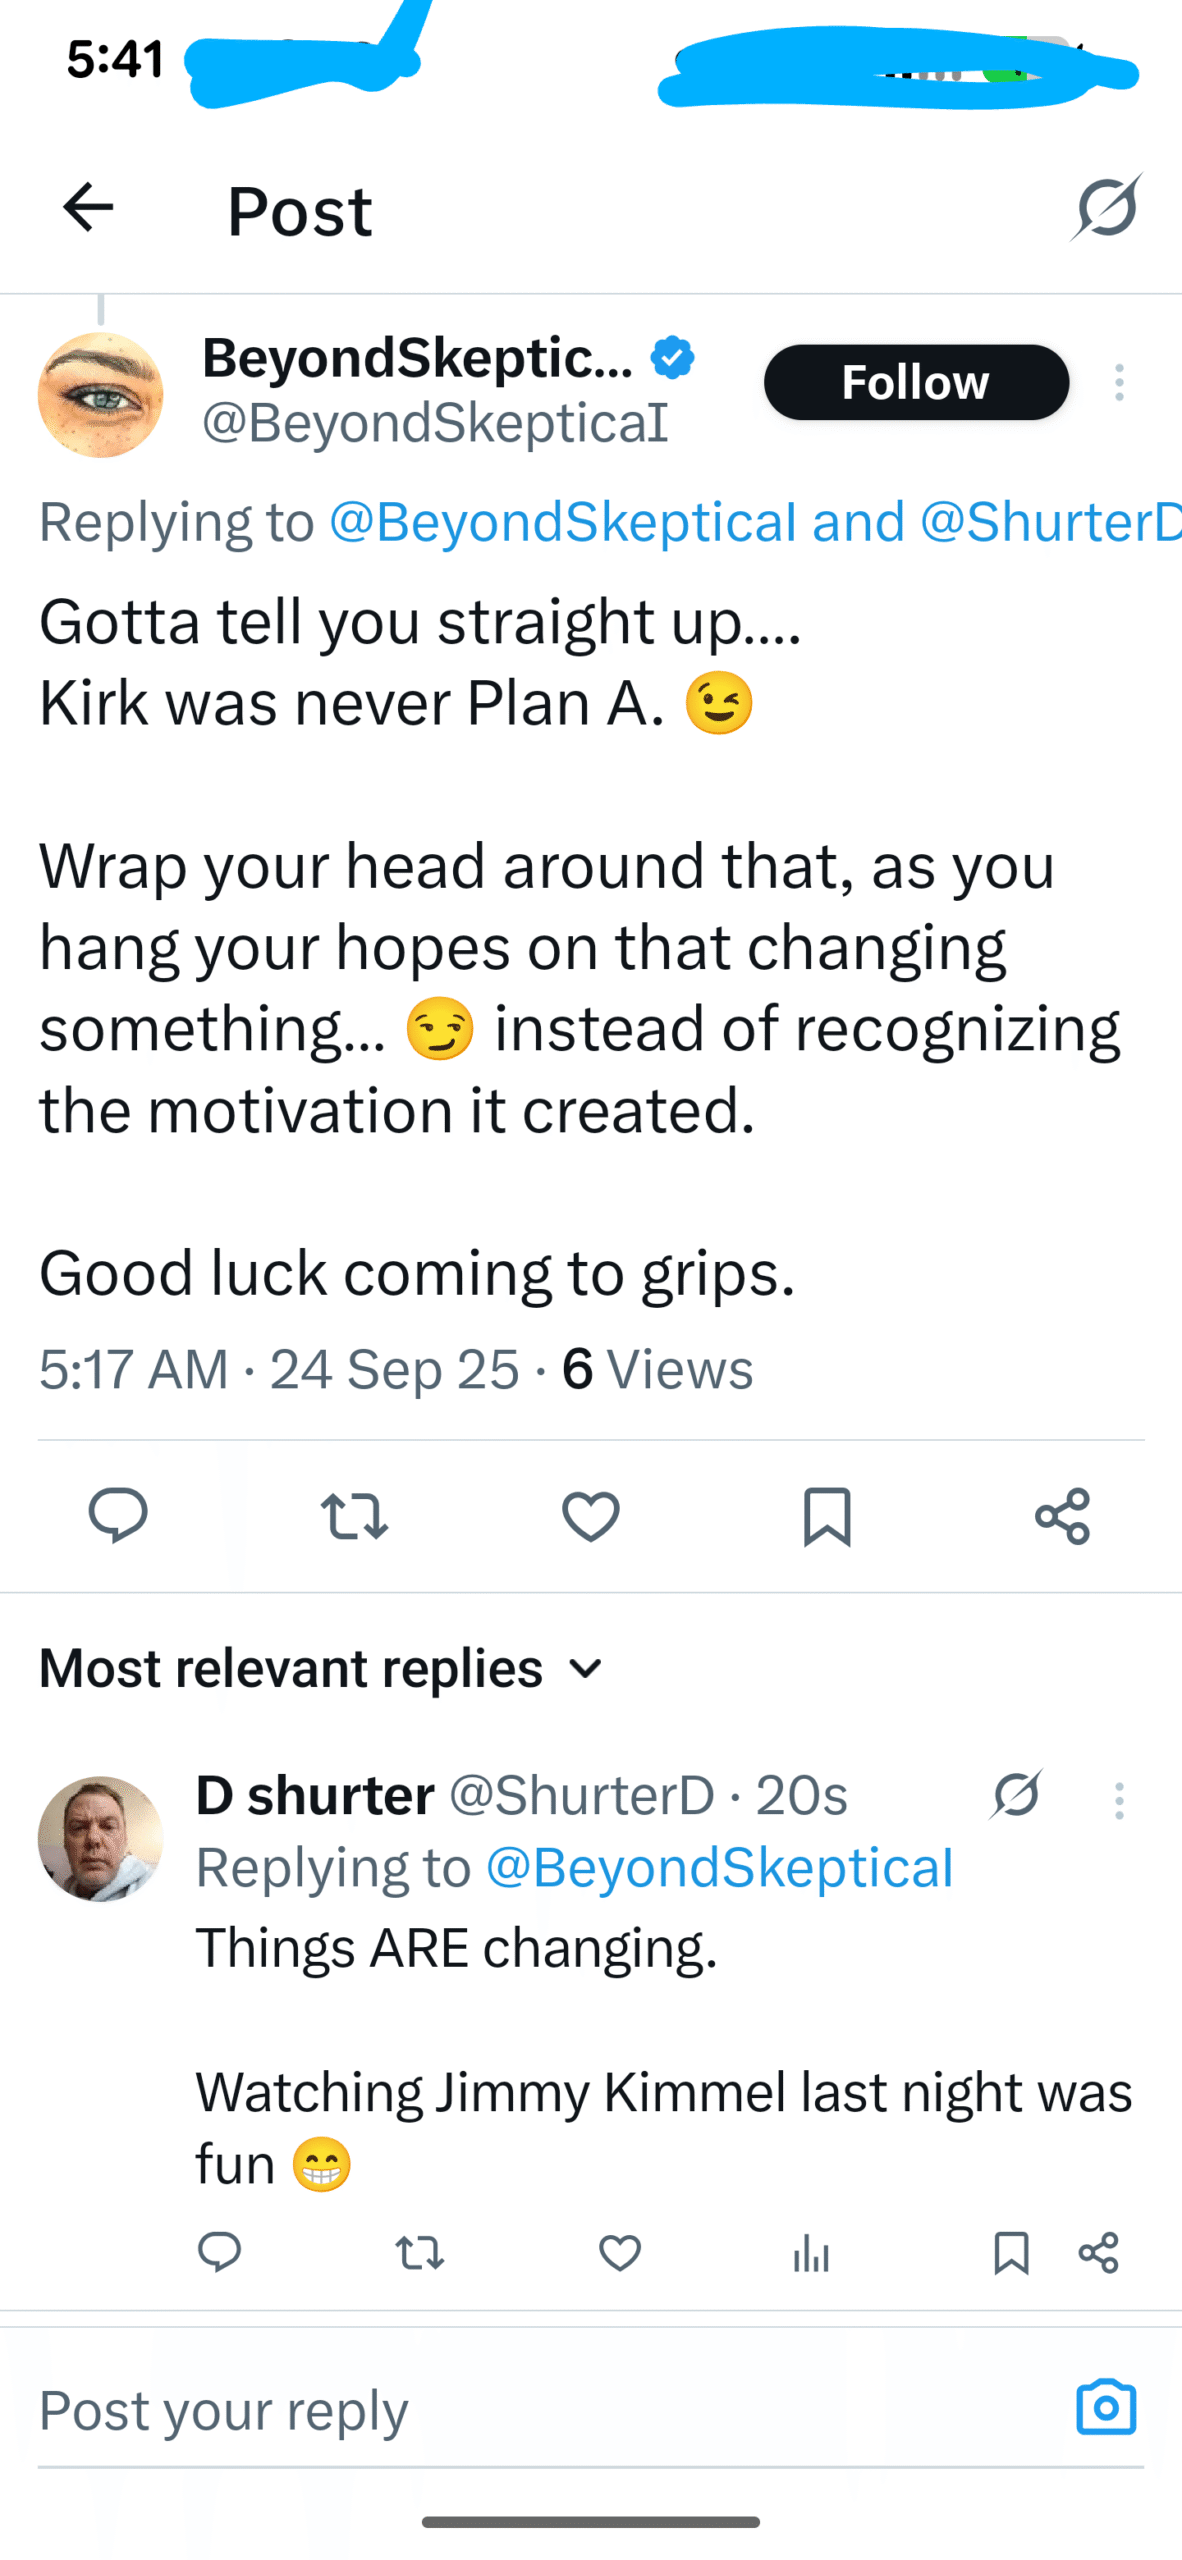The image size is (1182, 2560).
Task: Share the main post
Action: point(1062,1516)
